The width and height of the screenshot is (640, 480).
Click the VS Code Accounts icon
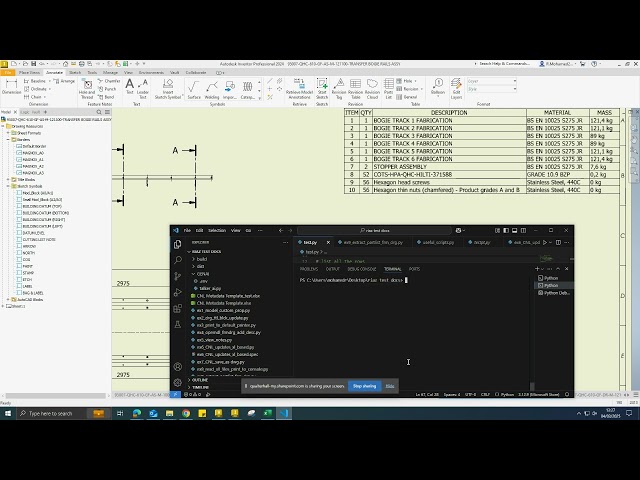click(x=178, y=367)
